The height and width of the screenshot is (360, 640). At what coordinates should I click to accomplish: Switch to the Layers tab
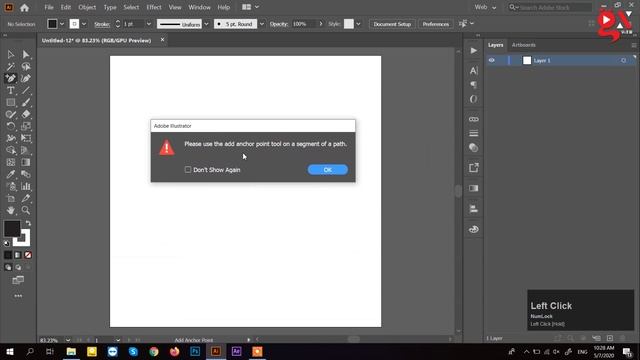click(x=496, y=45)
